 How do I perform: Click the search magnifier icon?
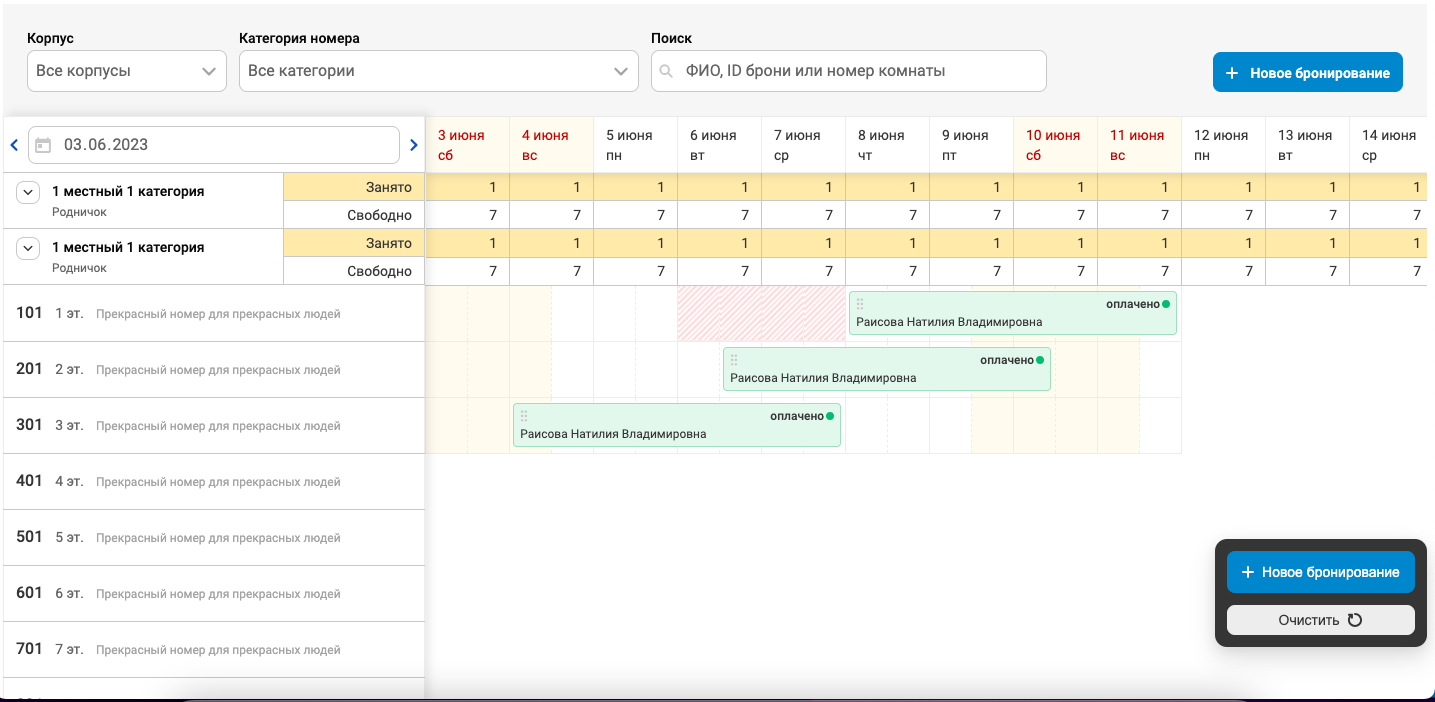pyautogui.click(x=666, y=71)
